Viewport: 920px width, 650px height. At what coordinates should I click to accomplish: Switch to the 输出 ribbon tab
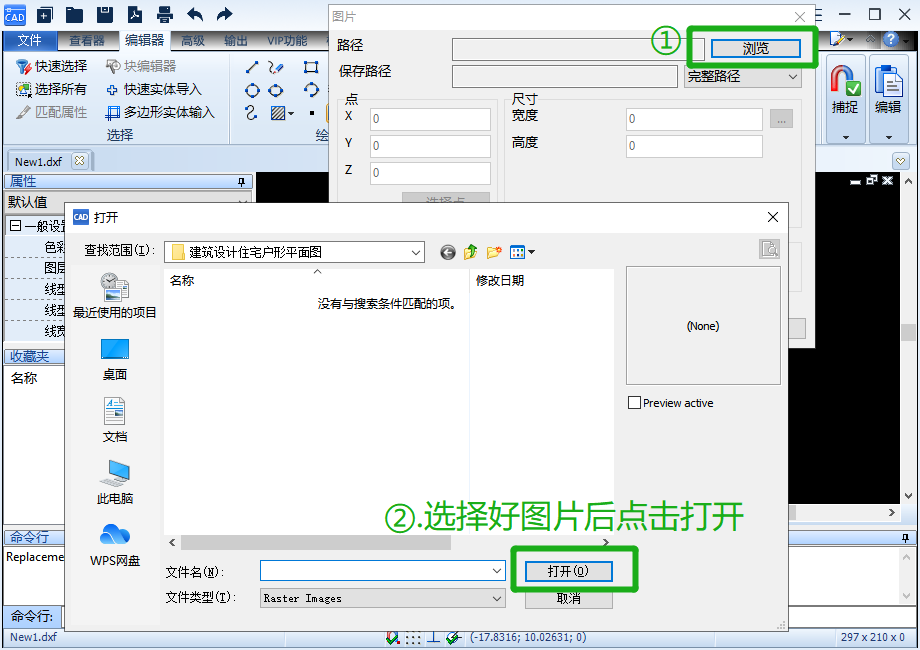coord(236,41)
